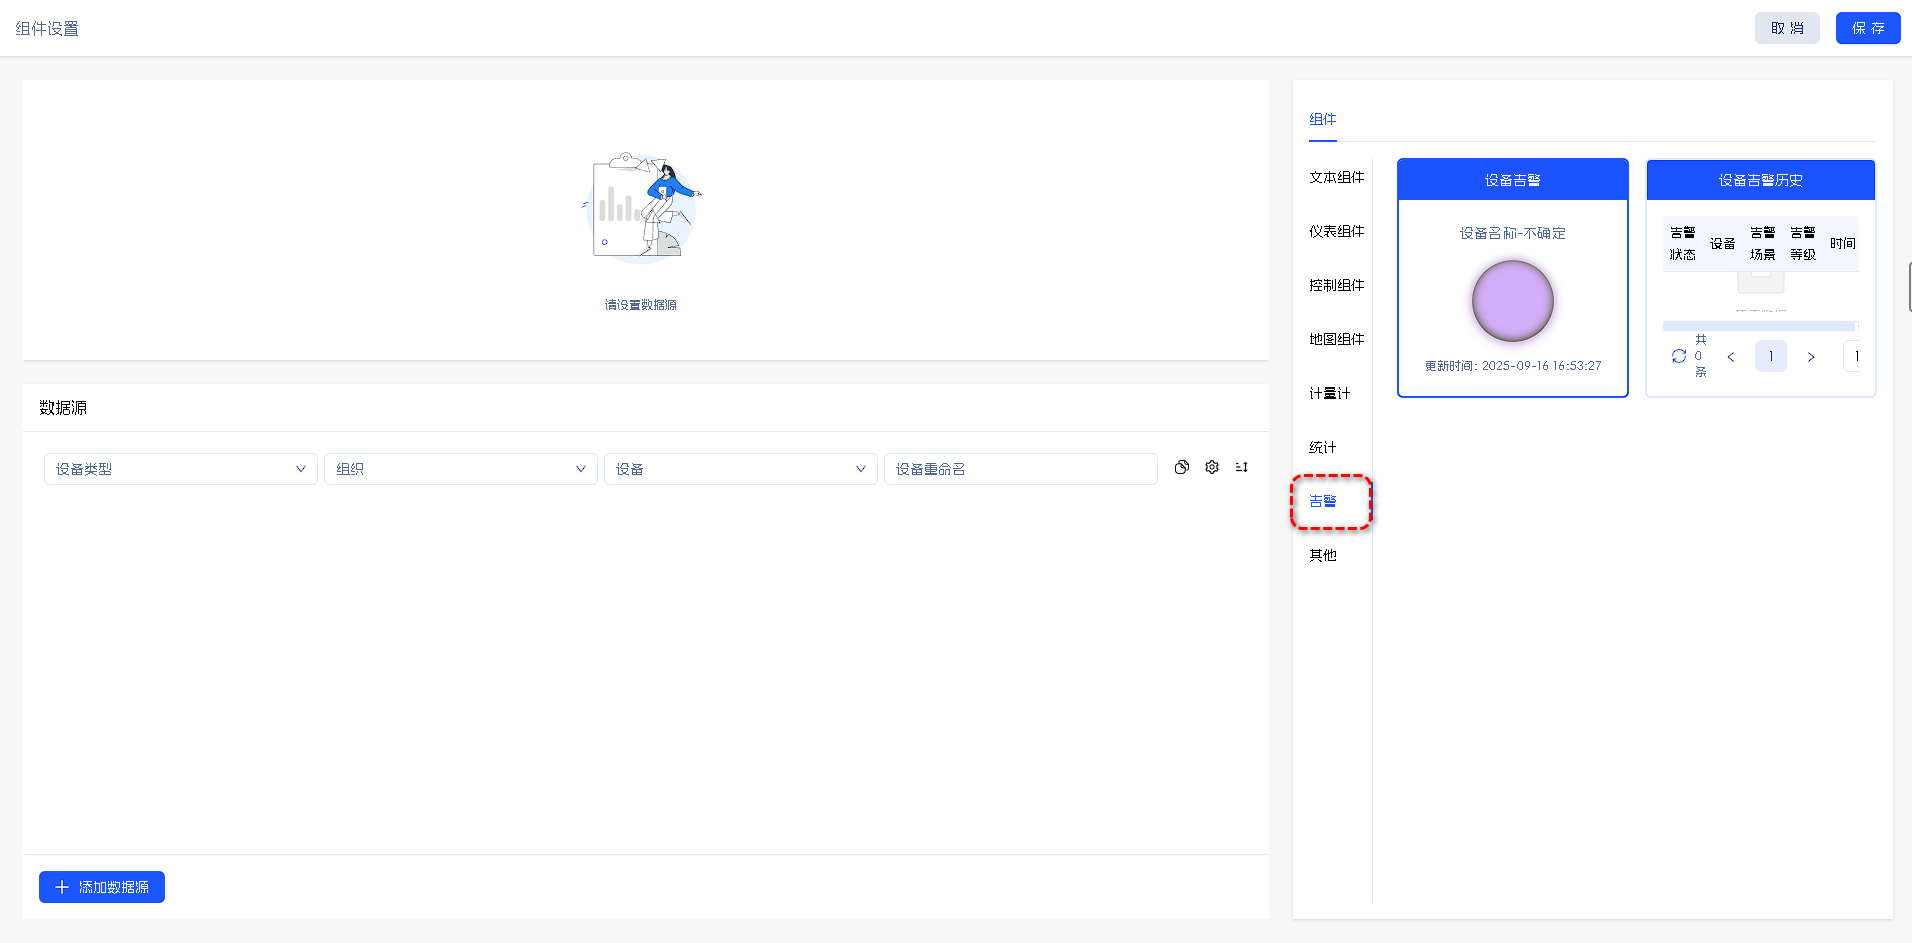Image resolution: width=1912 pixels, height=943 pixels.
Task: Open the 组织 dropdown
Action: point(461,469)
